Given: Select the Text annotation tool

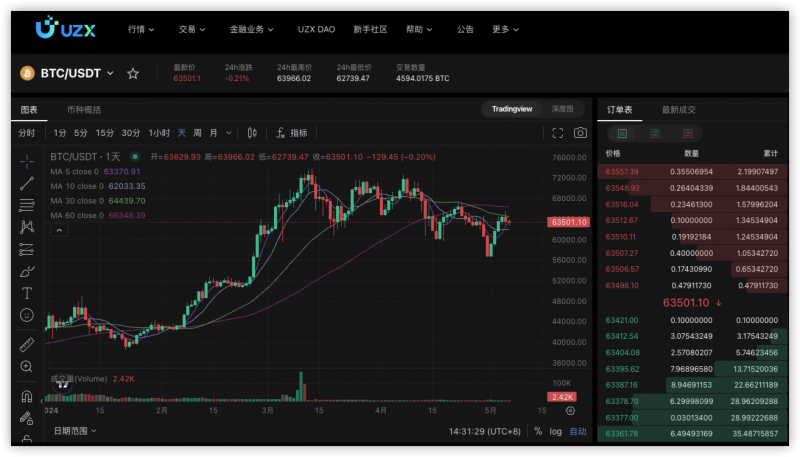Looking at the screenshot, I should [27, 293].
